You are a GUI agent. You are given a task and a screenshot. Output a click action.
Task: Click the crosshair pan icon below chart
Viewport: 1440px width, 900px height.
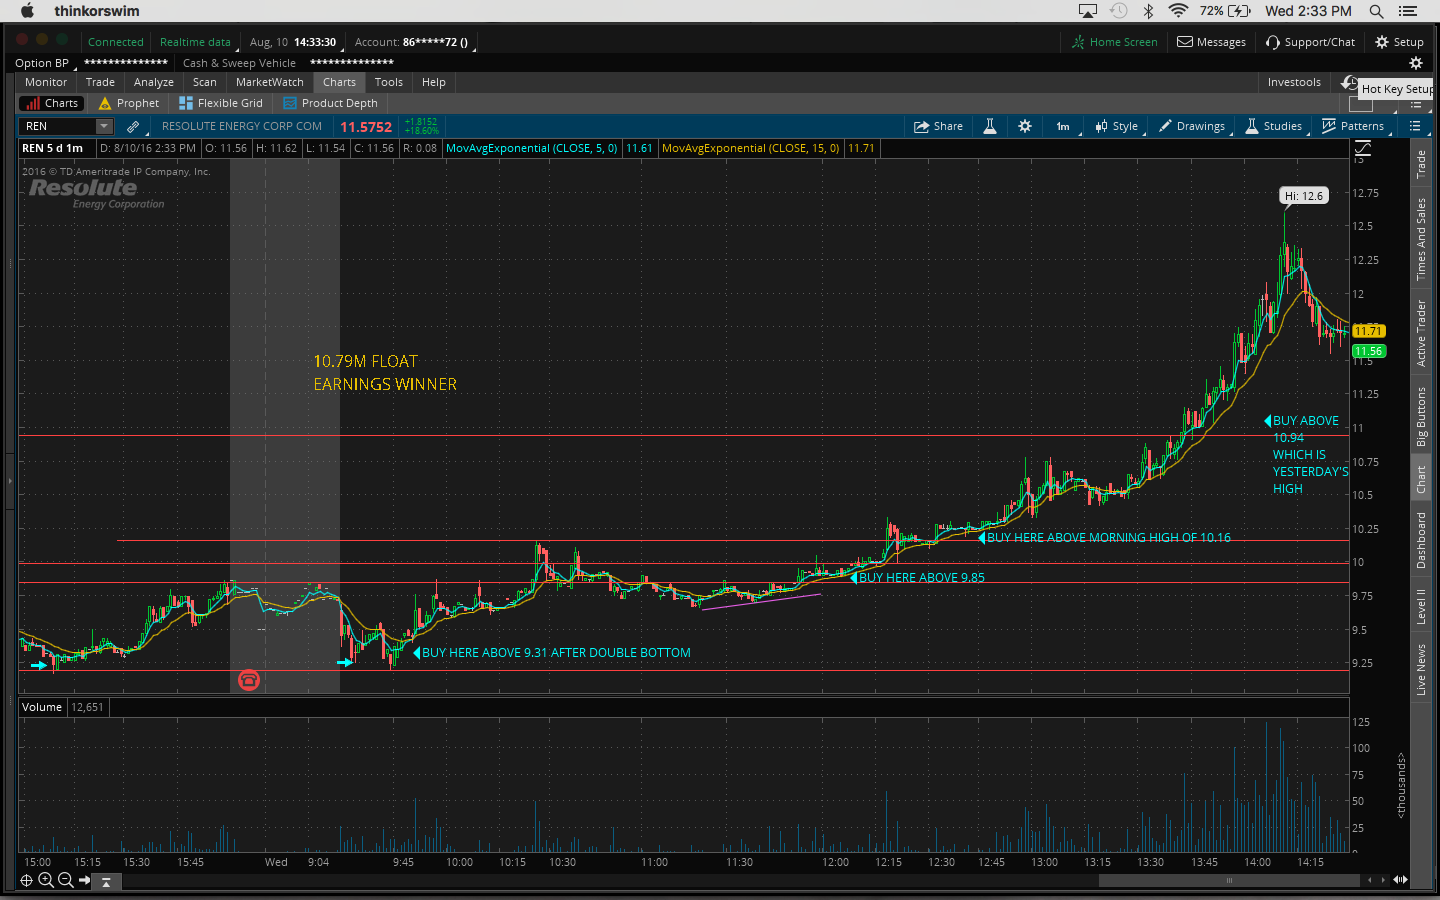[26, 880]
